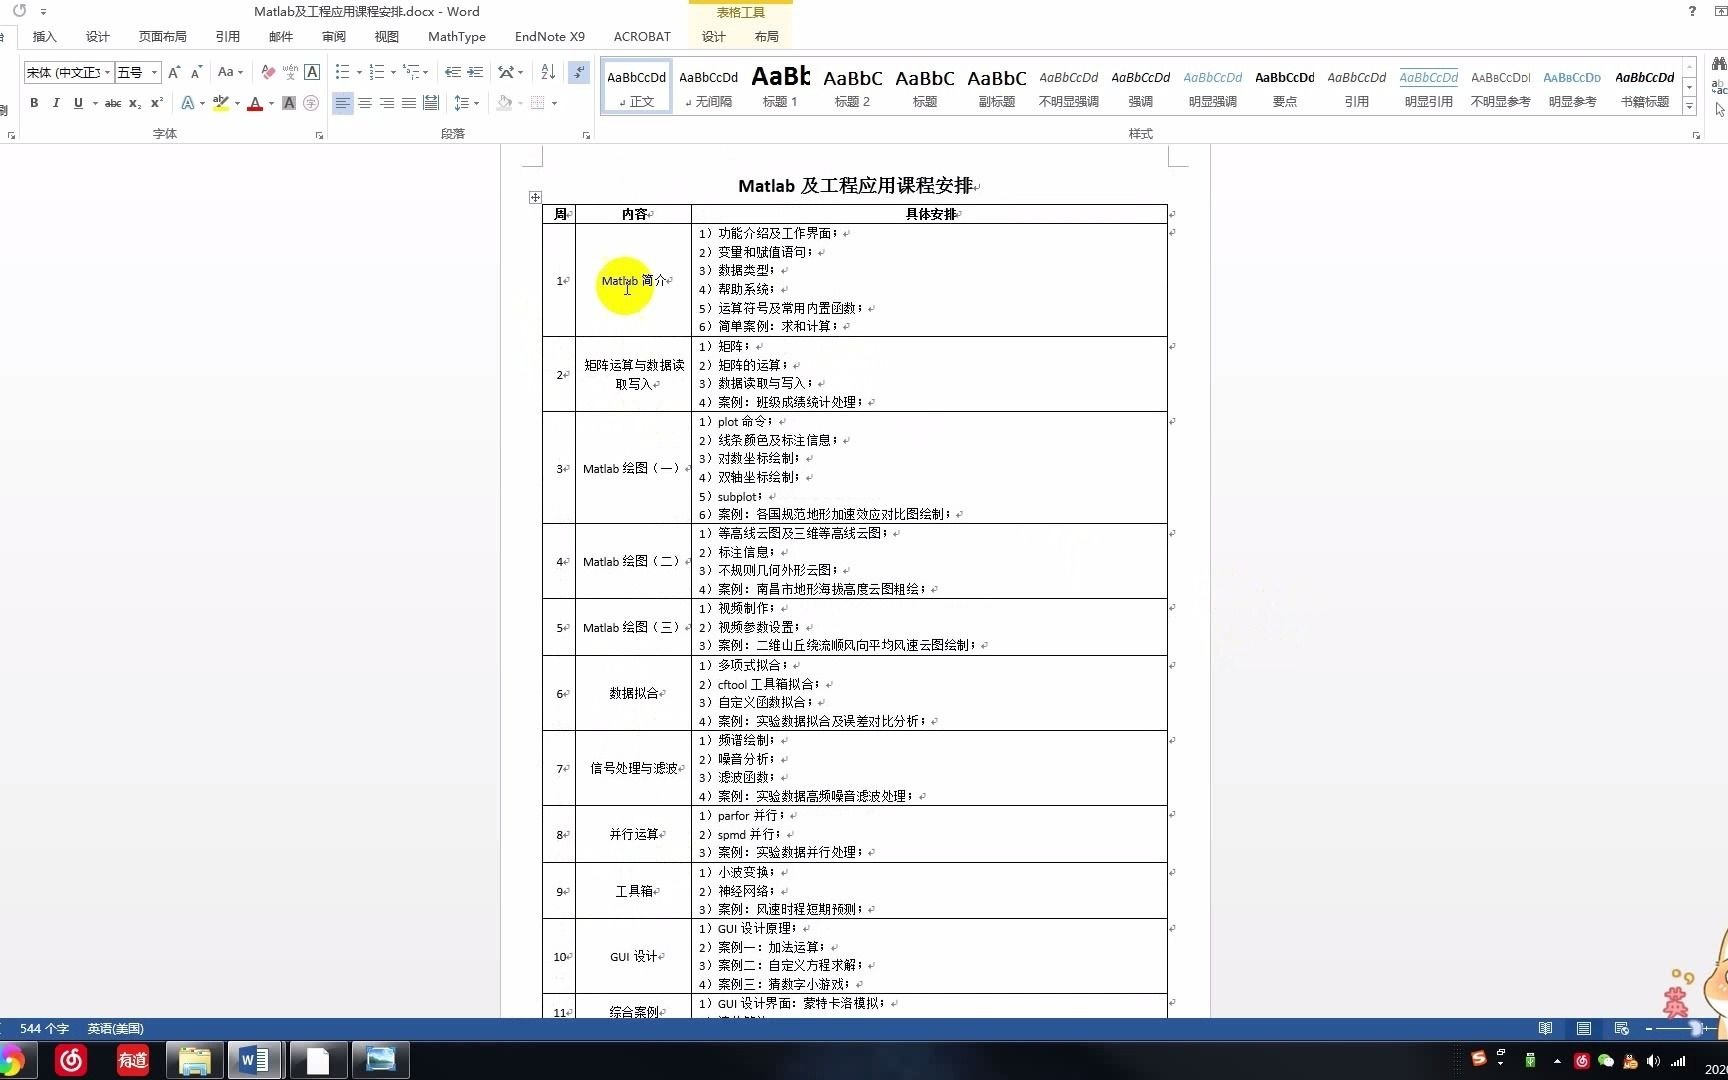Click the Justify alignment icon
The width and height of the screenshot is (1728, 1080).
click(x=409, y=103)
